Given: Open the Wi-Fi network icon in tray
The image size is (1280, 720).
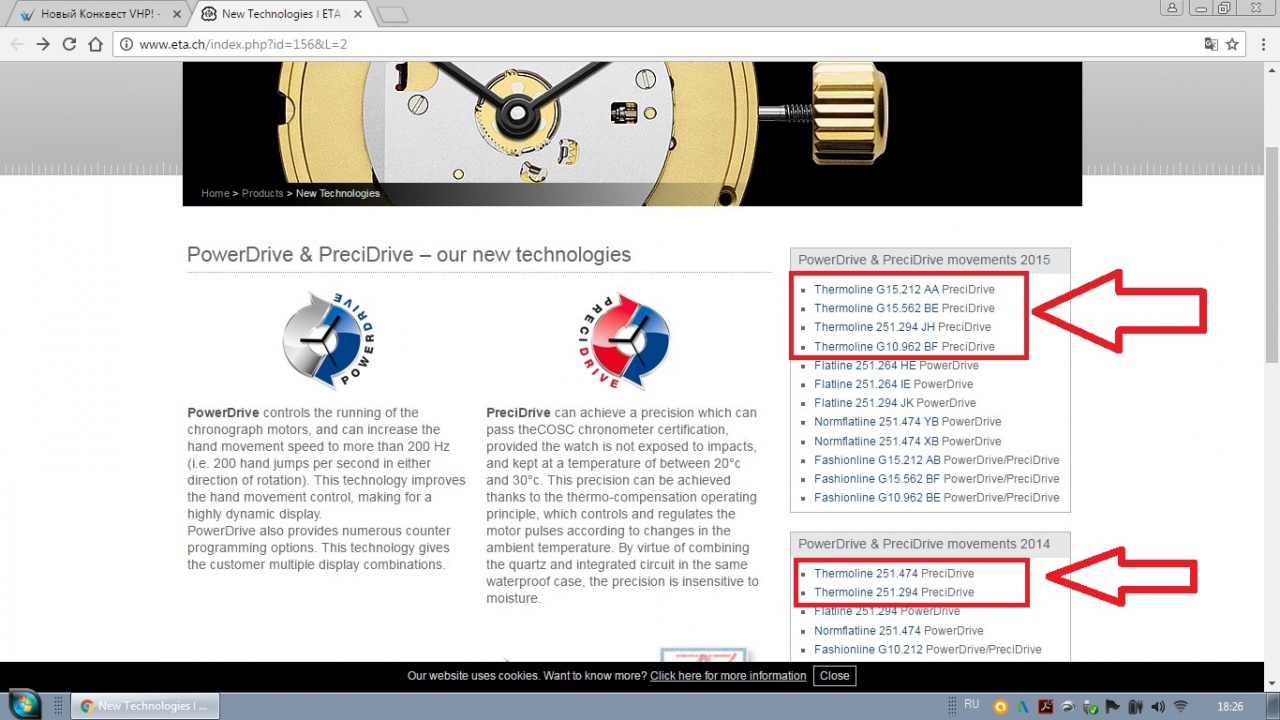Looking at the screenshot, I should point(1180,706).
